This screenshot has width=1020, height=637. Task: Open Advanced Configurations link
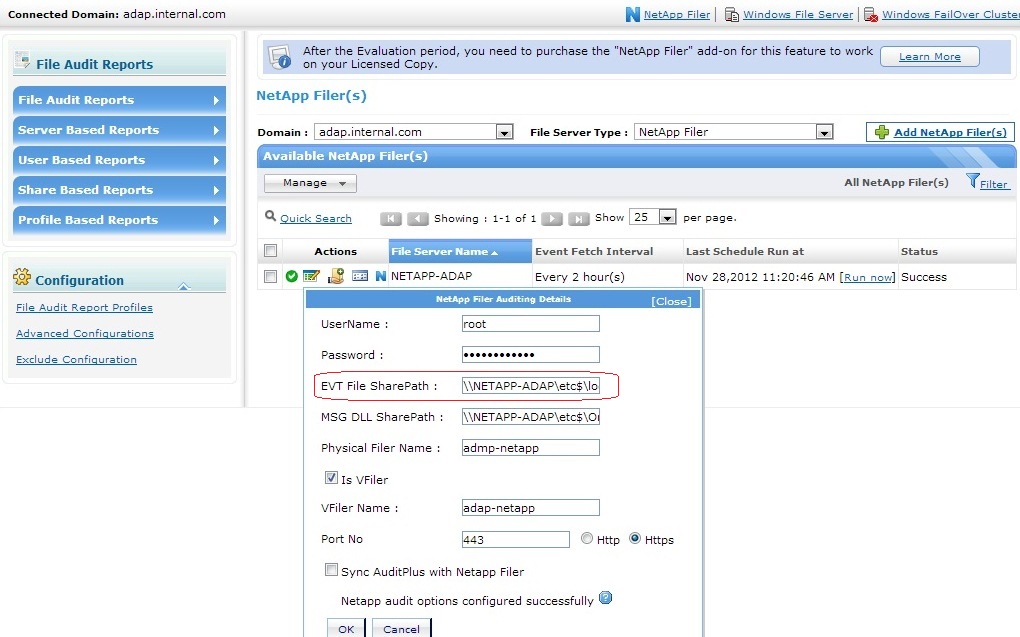(84, 335)
